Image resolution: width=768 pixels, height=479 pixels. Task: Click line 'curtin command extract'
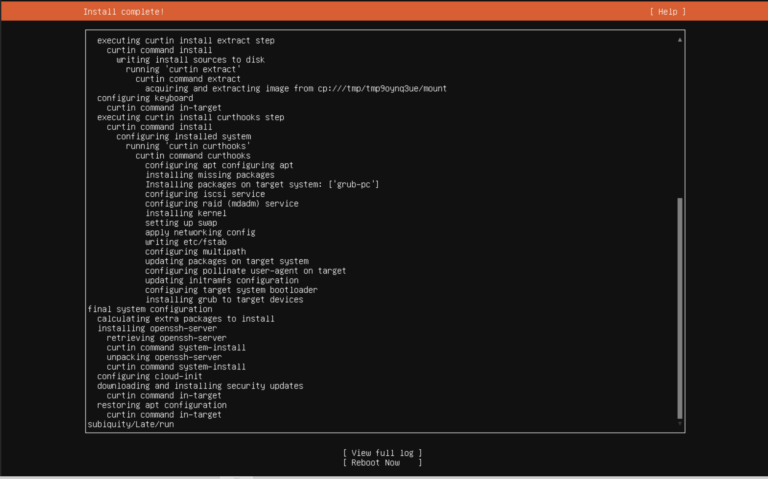click(188, 79)
